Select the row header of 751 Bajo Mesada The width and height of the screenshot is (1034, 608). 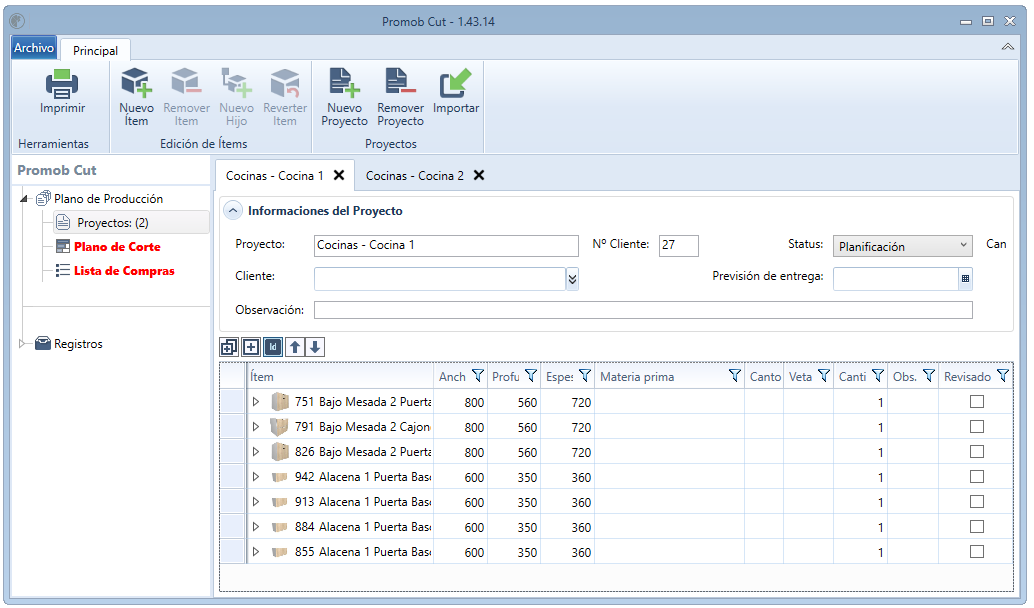[x=233, y=402]
